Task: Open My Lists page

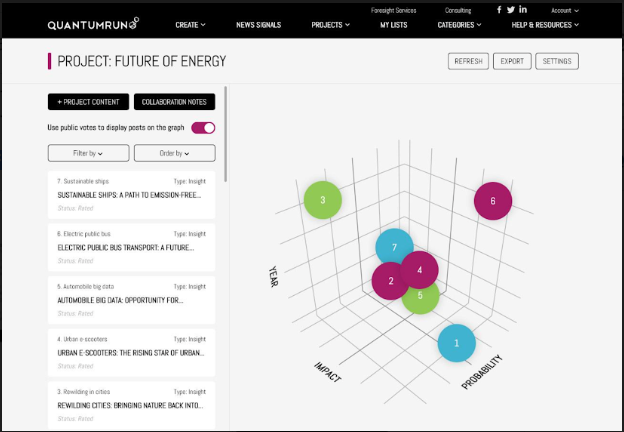Action: pos(394,25)
